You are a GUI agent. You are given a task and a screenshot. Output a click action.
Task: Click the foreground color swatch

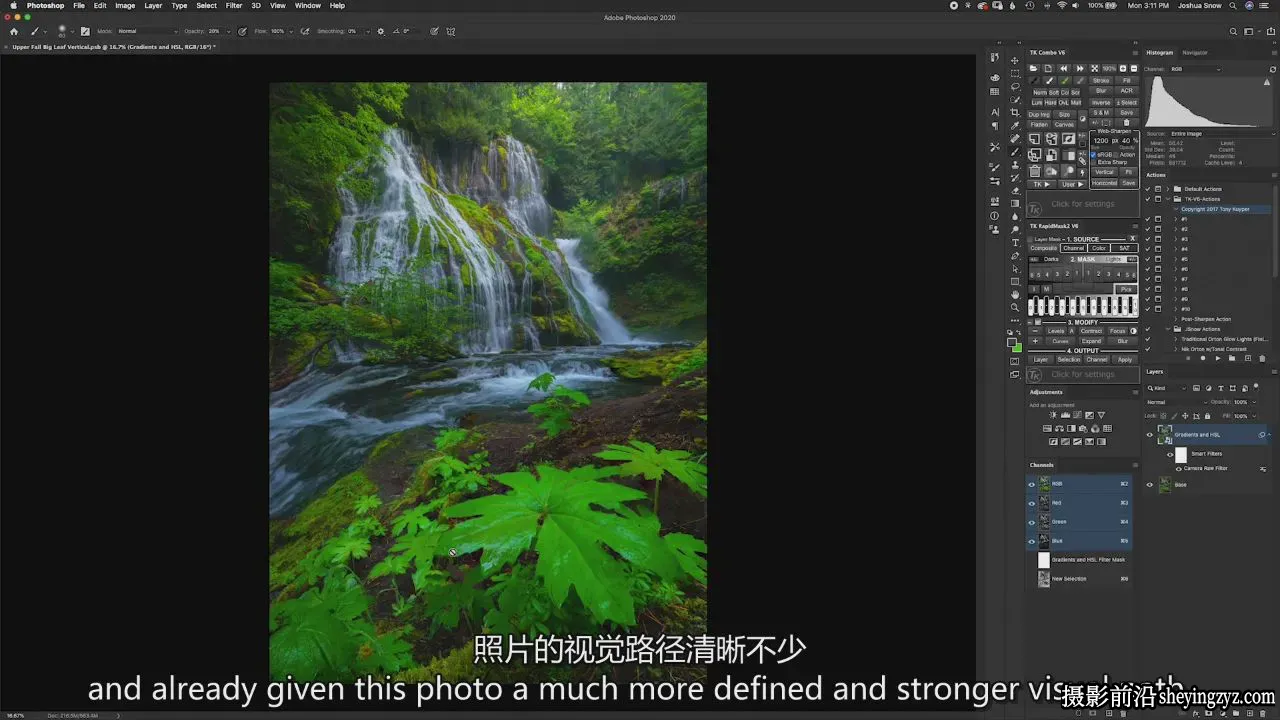tap(1011, 342)
